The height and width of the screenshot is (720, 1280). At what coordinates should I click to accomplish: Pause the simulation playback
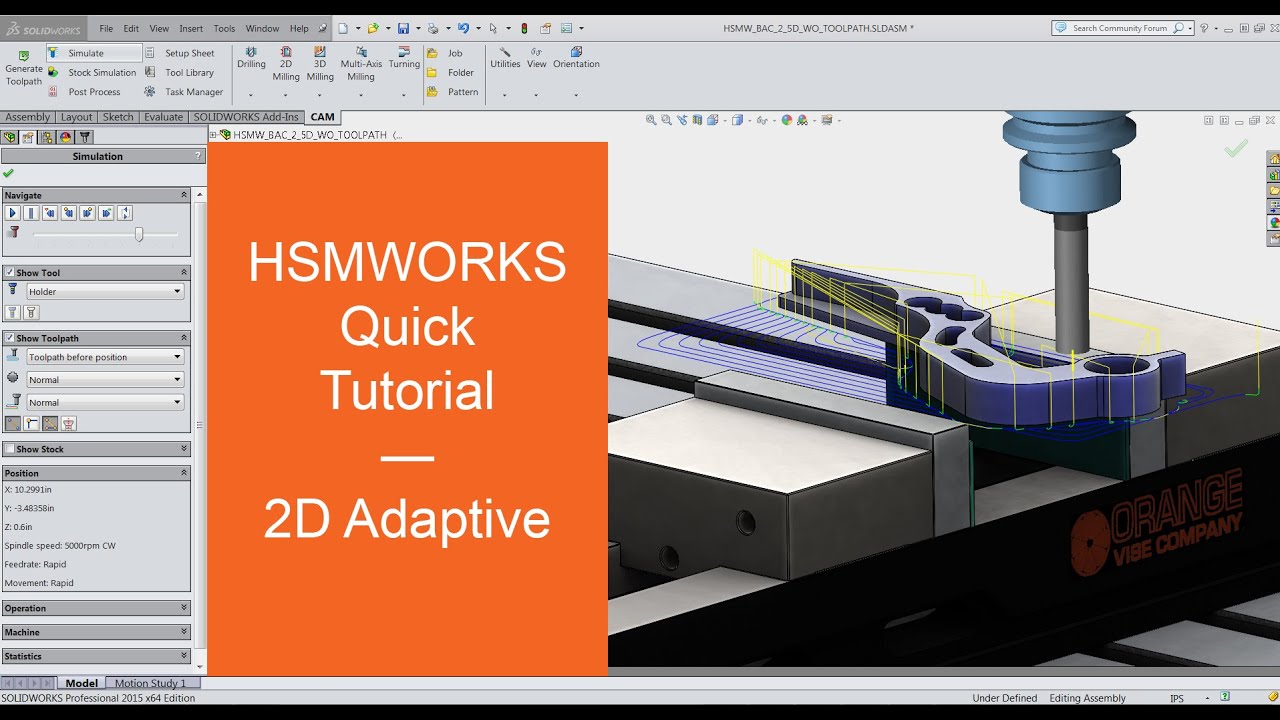pyautogui.click(x=31, y=213)
